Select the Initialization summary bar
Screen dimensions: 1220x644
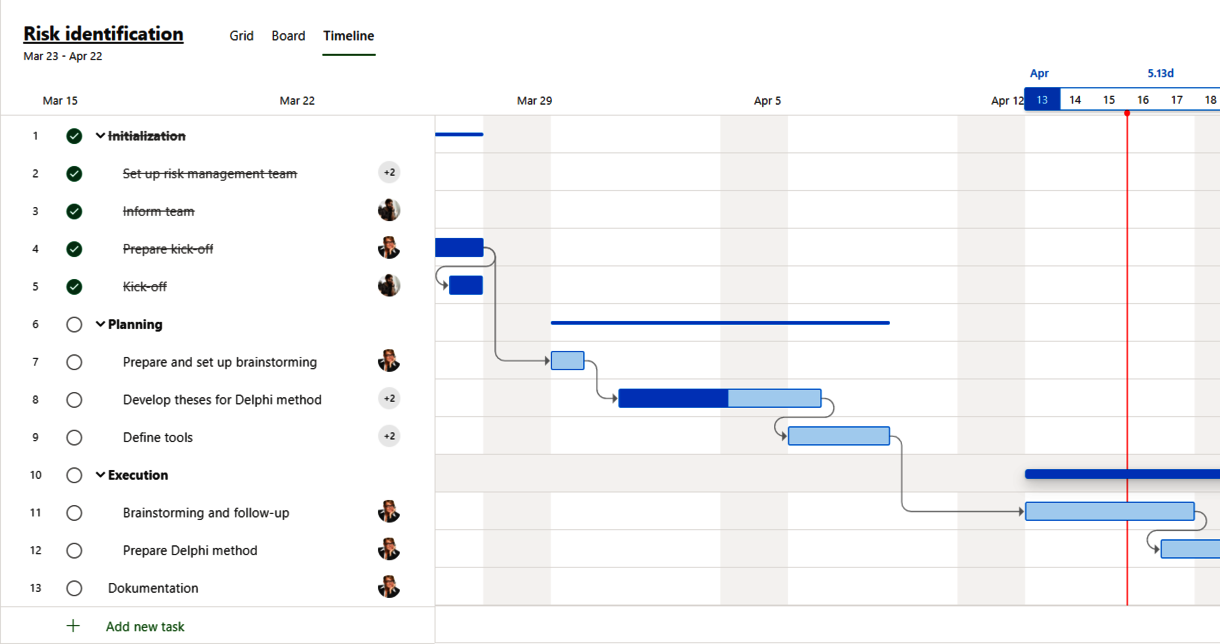pyautogui.click(x=460, y=134)
